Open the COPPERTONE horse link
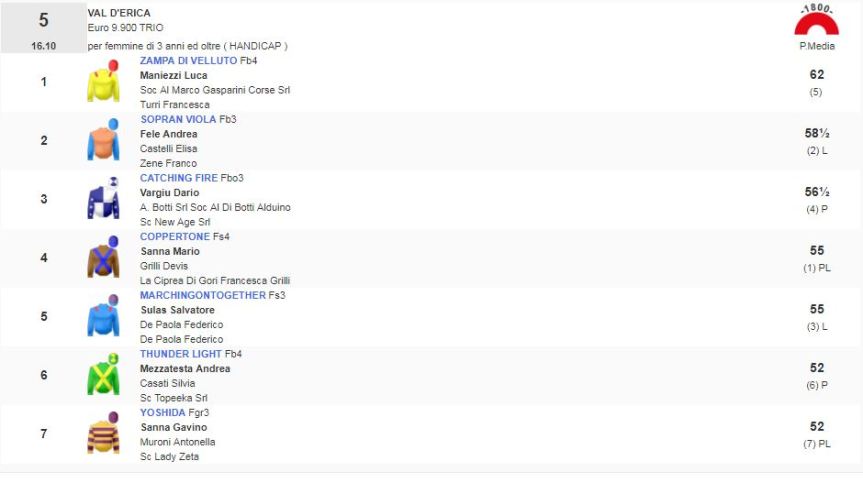 175,237
